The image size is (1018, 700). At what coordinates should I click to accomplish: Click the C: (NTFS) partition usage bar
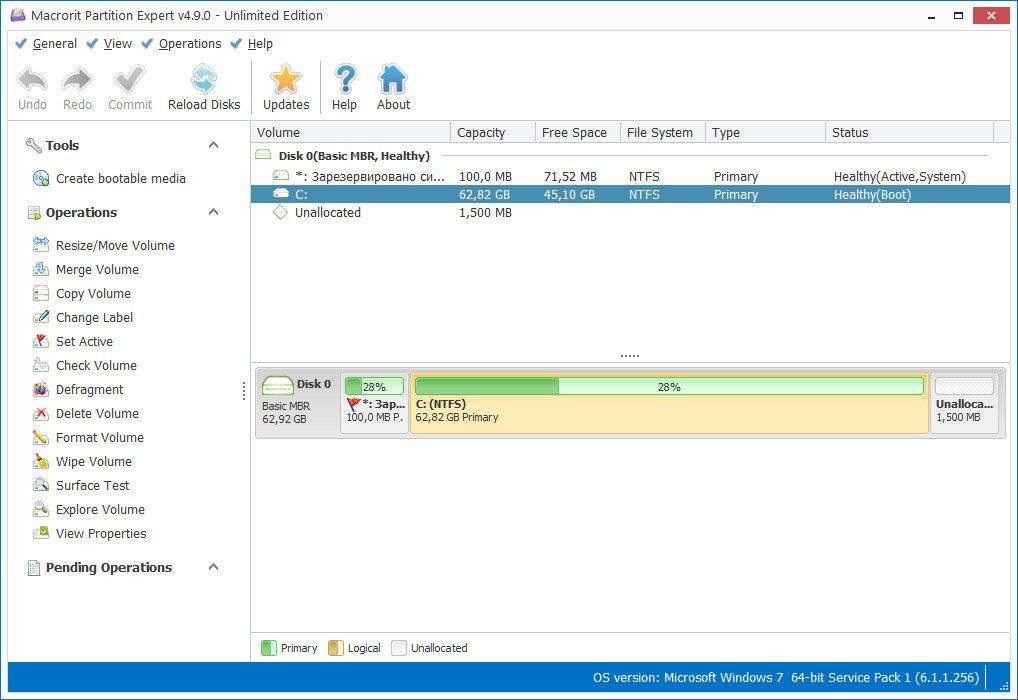coord(668,386)
